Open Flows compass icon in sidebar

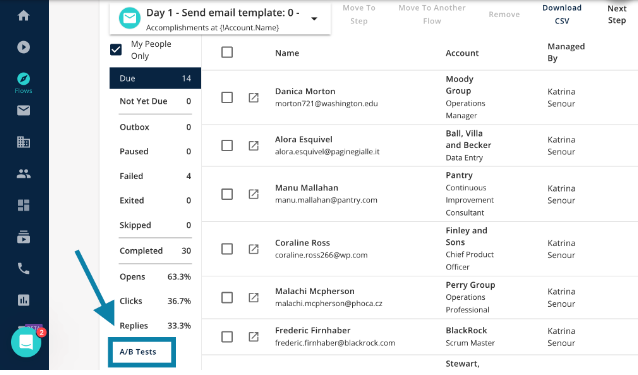tap(24, 79)
